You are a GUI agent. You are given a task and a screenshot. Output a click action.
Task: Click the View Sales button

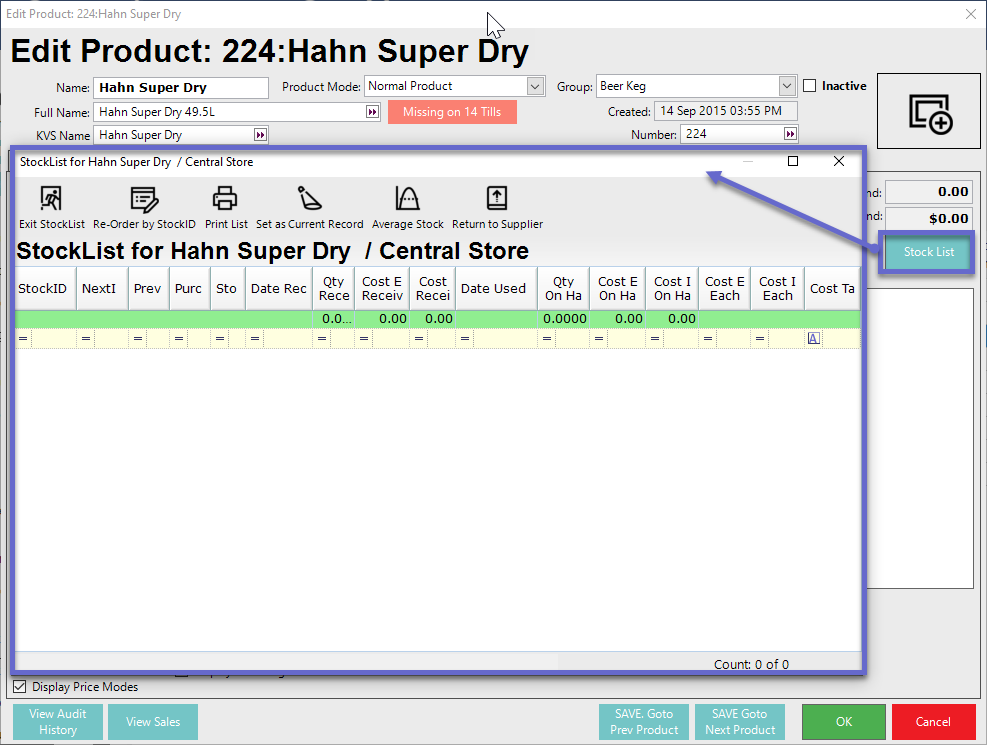[153, 722]
